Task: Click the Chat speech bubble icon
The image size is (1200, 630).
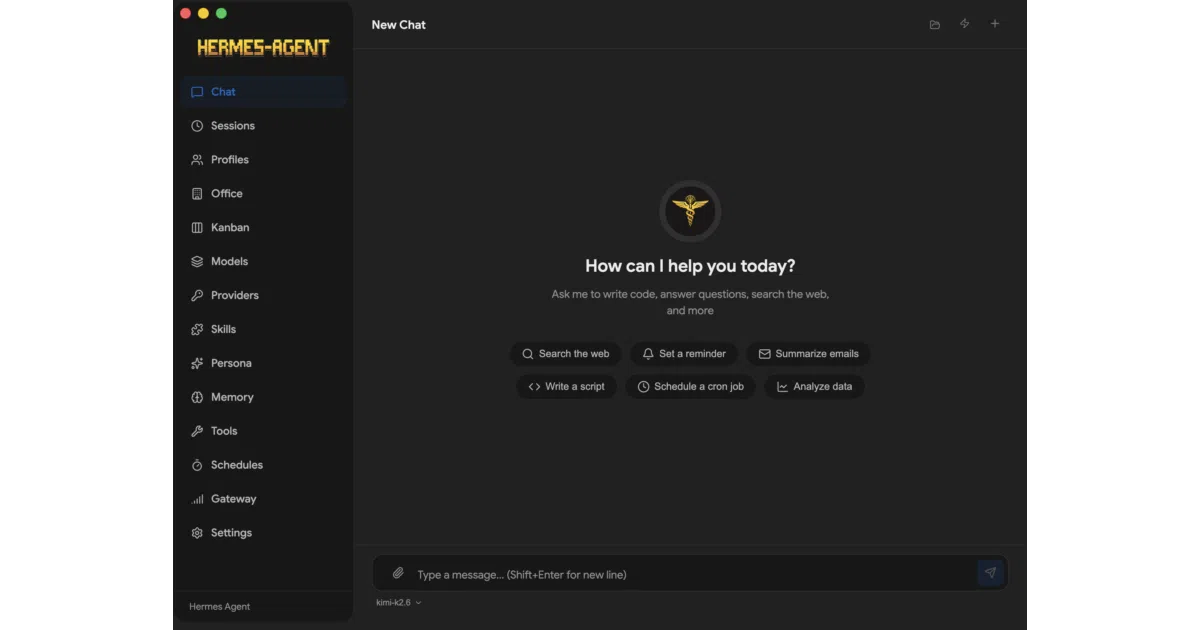Action: click(x=197, y=92)
